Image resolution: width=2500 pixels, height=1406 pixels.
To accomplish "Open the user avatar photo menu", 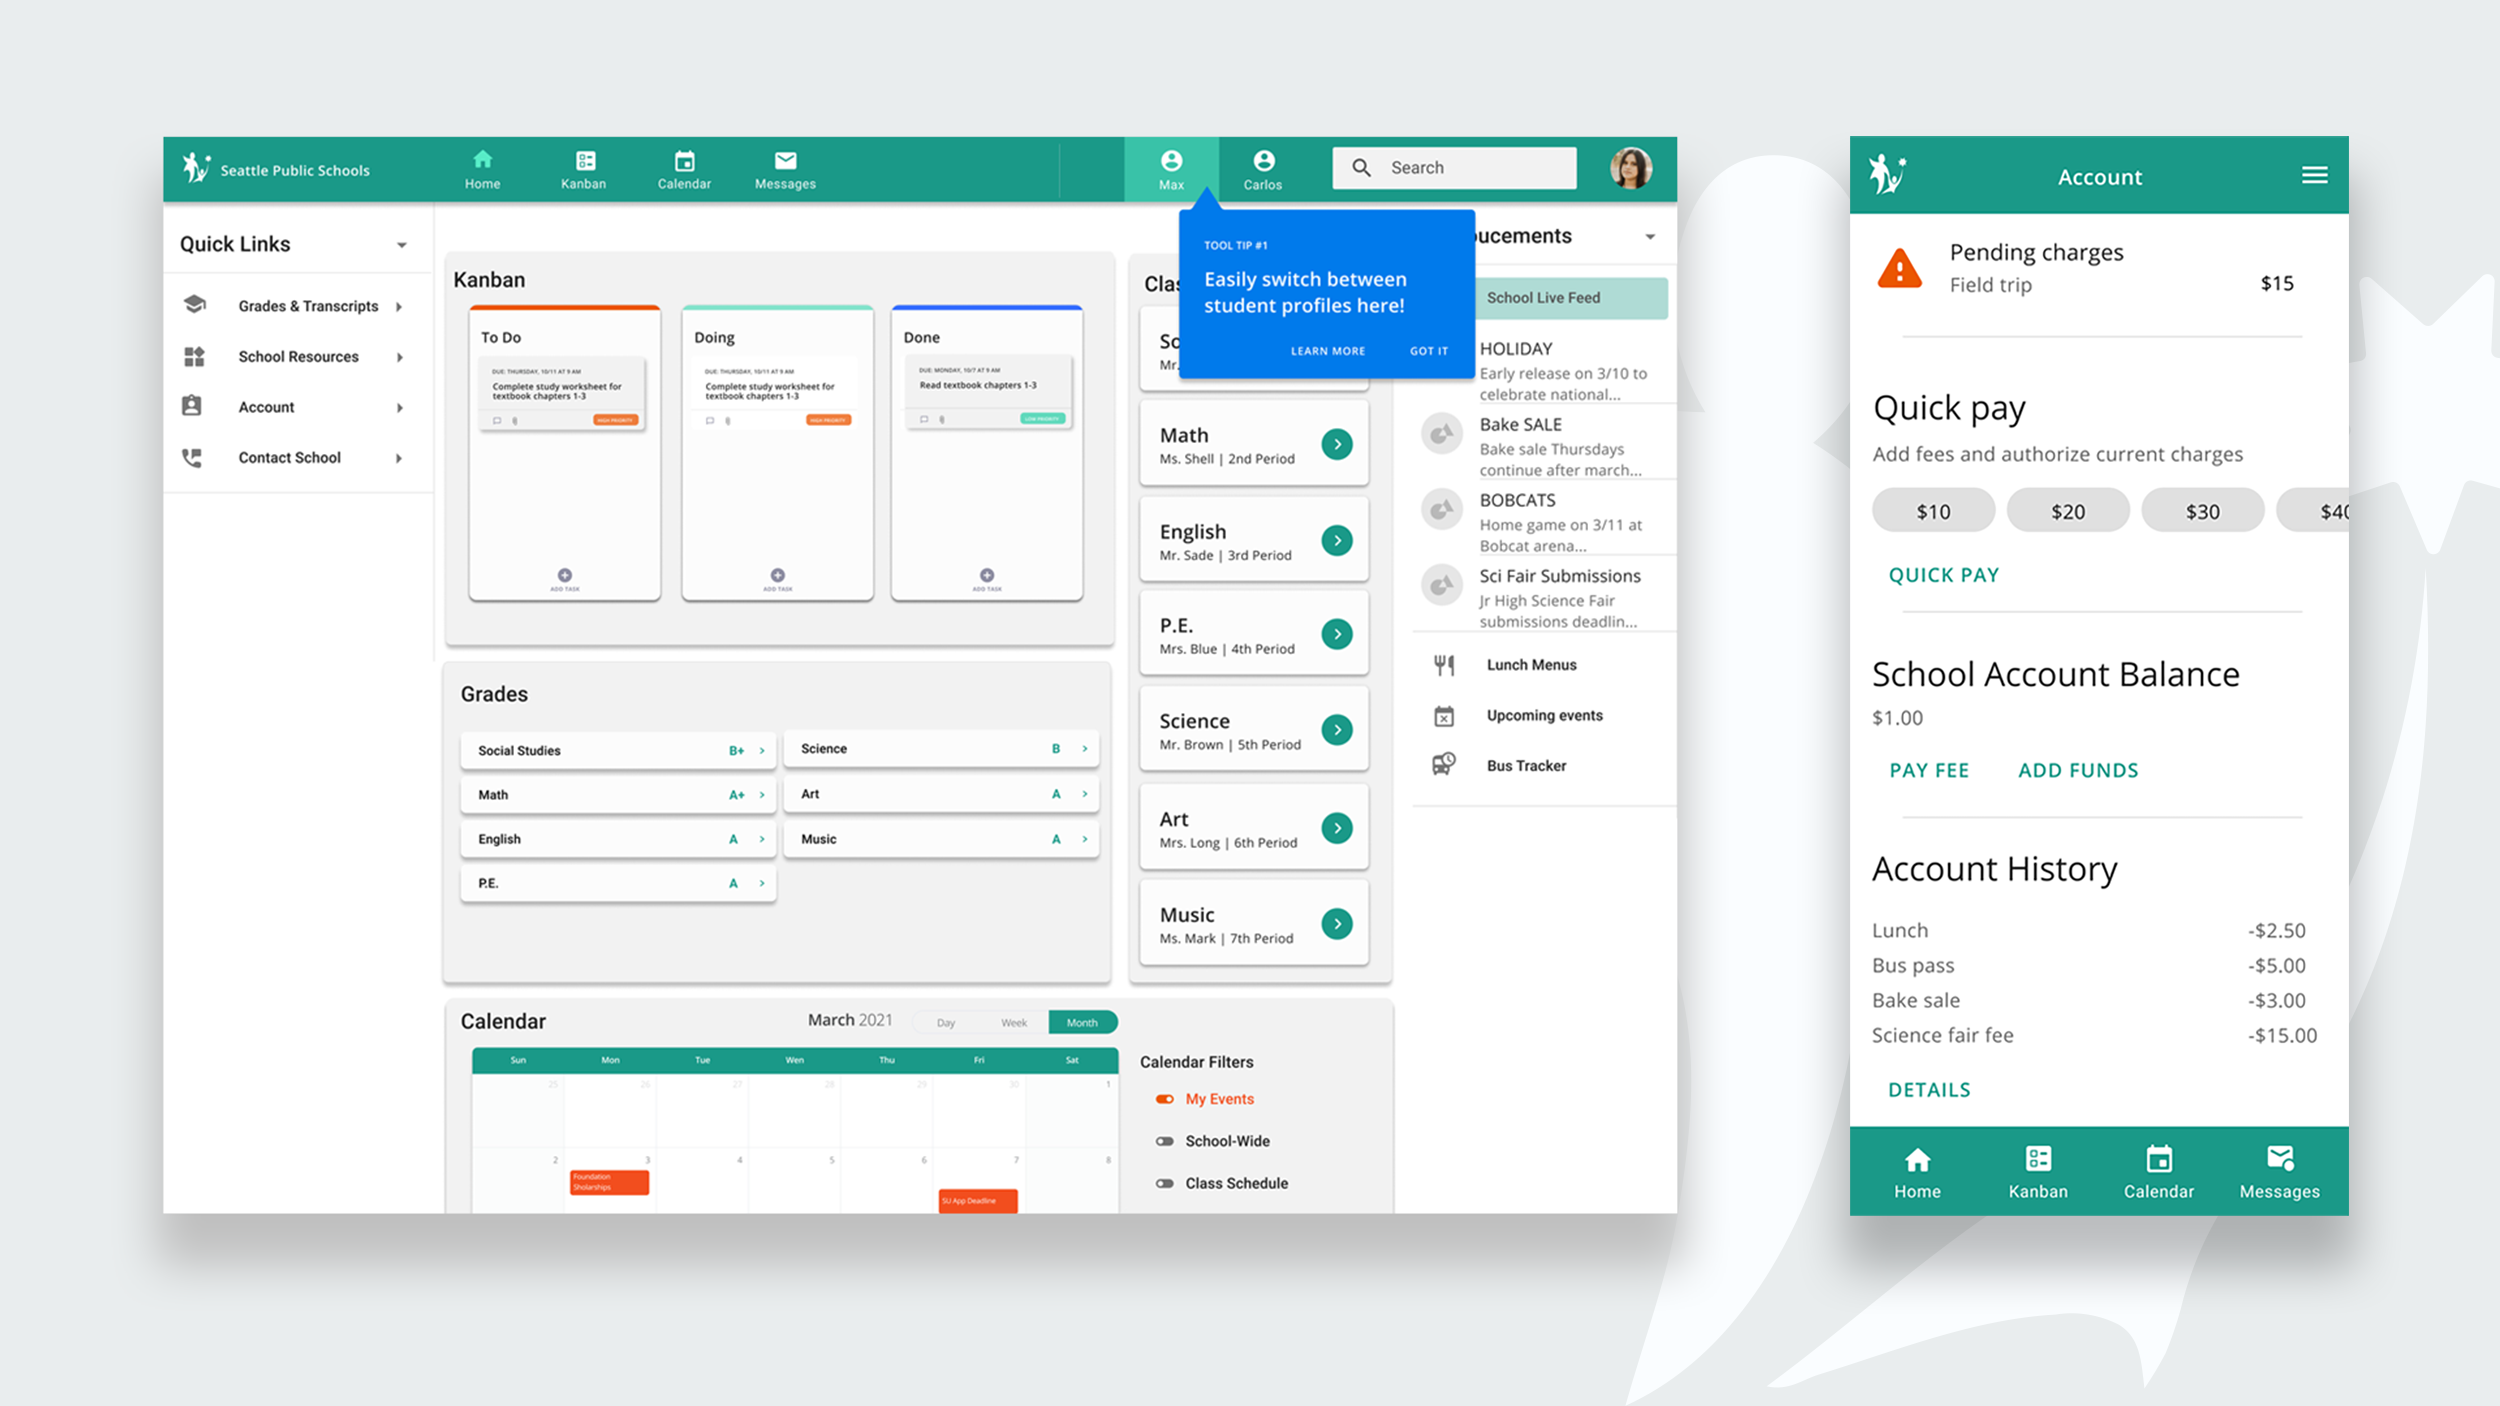I will [x=1630, y=168].
